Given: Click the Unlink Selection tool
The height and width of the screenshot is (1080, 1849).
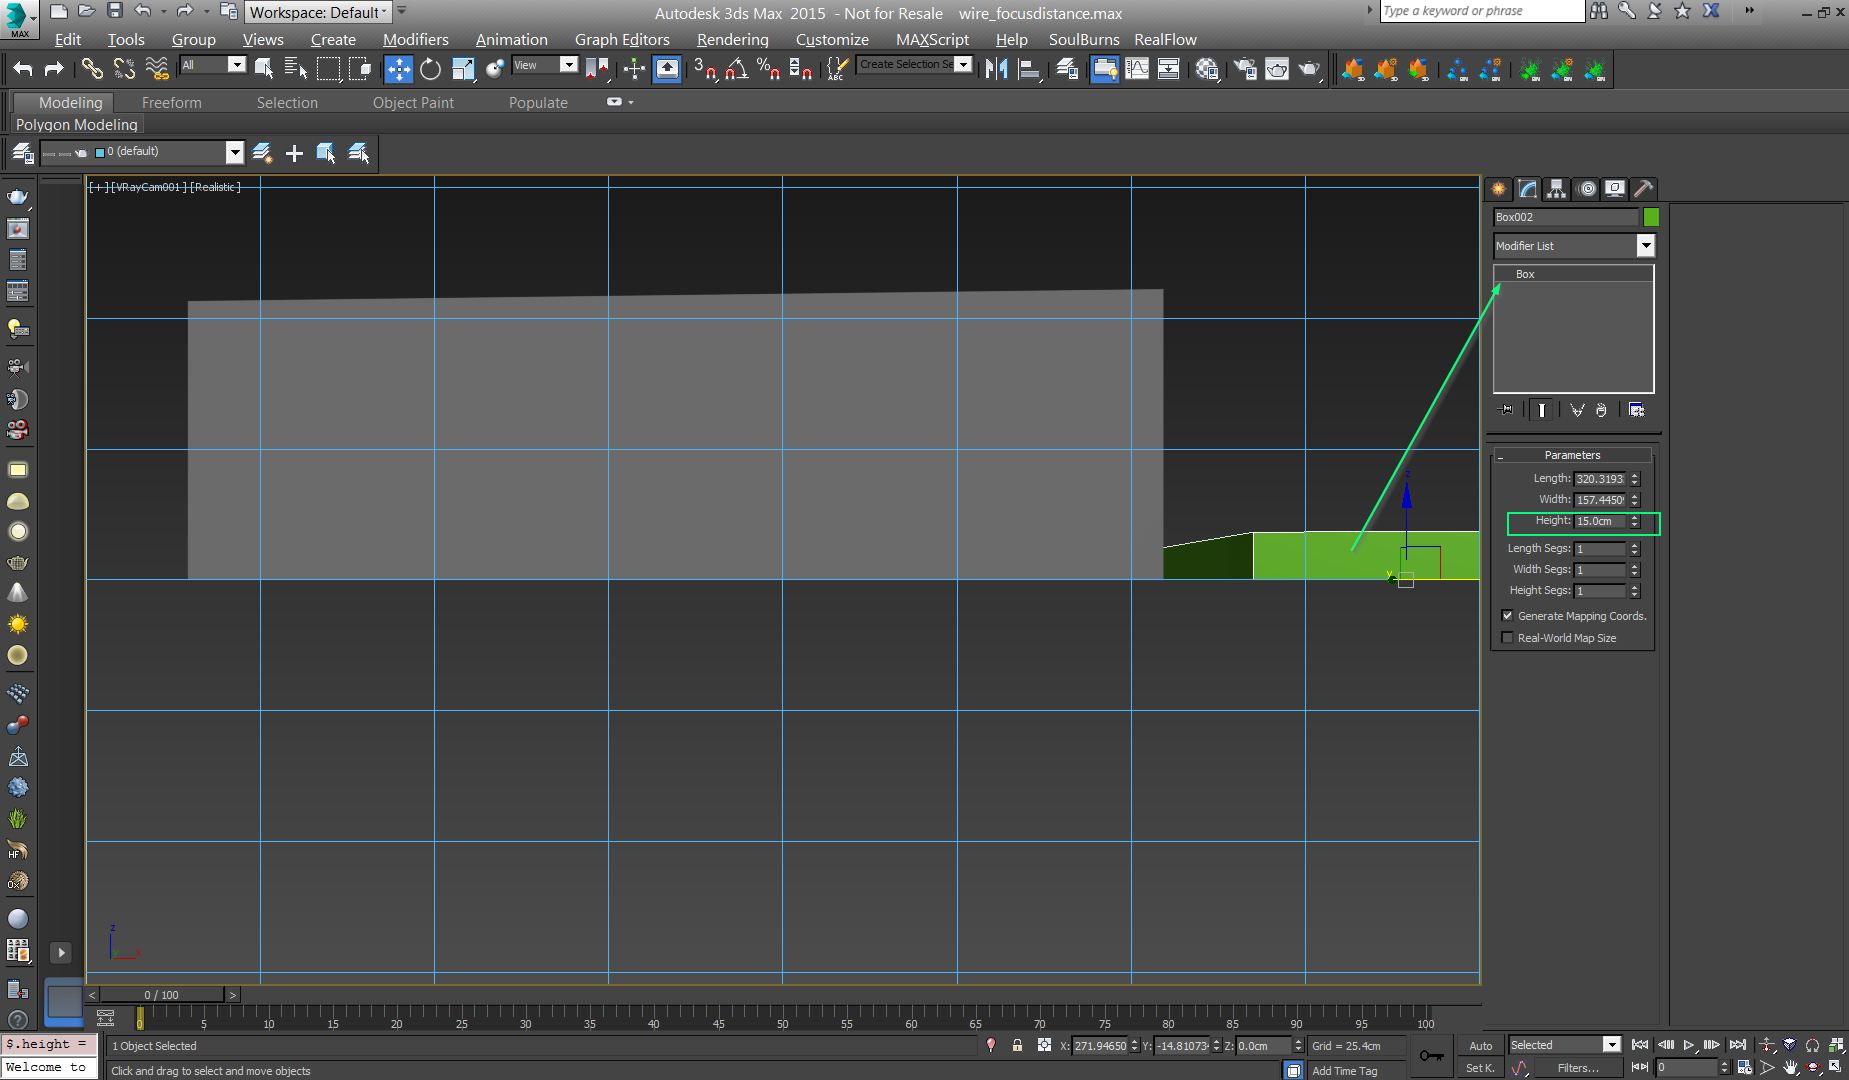Looking at the screenshot, I should 124,69.
